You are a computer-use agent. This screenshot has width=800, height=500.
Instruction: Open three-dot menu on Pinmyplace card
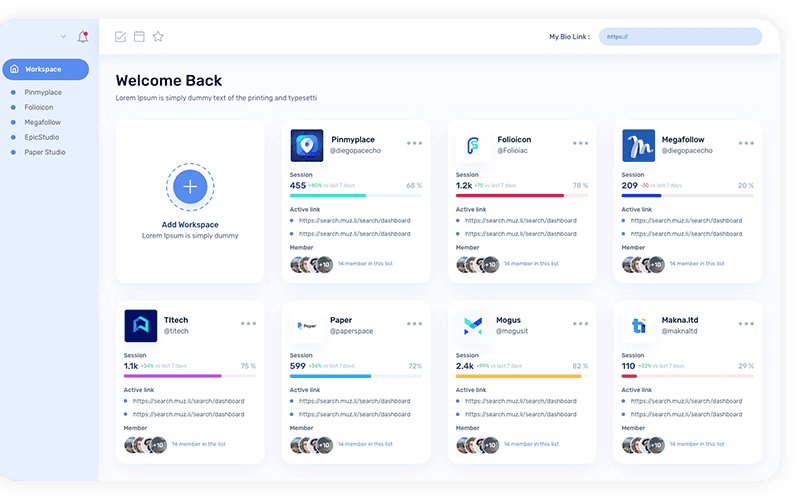point(414,143)
